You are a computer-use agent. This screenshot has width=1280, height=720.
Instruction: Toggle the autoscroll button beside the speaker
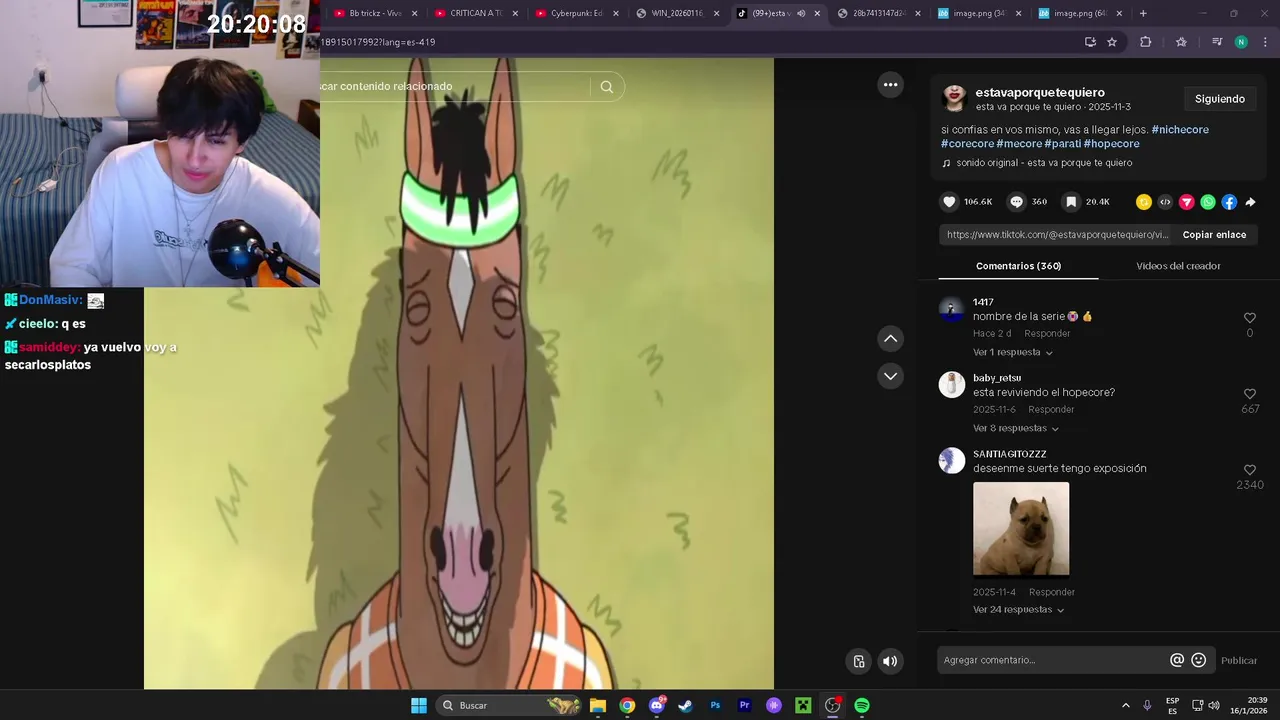(858, 661)
